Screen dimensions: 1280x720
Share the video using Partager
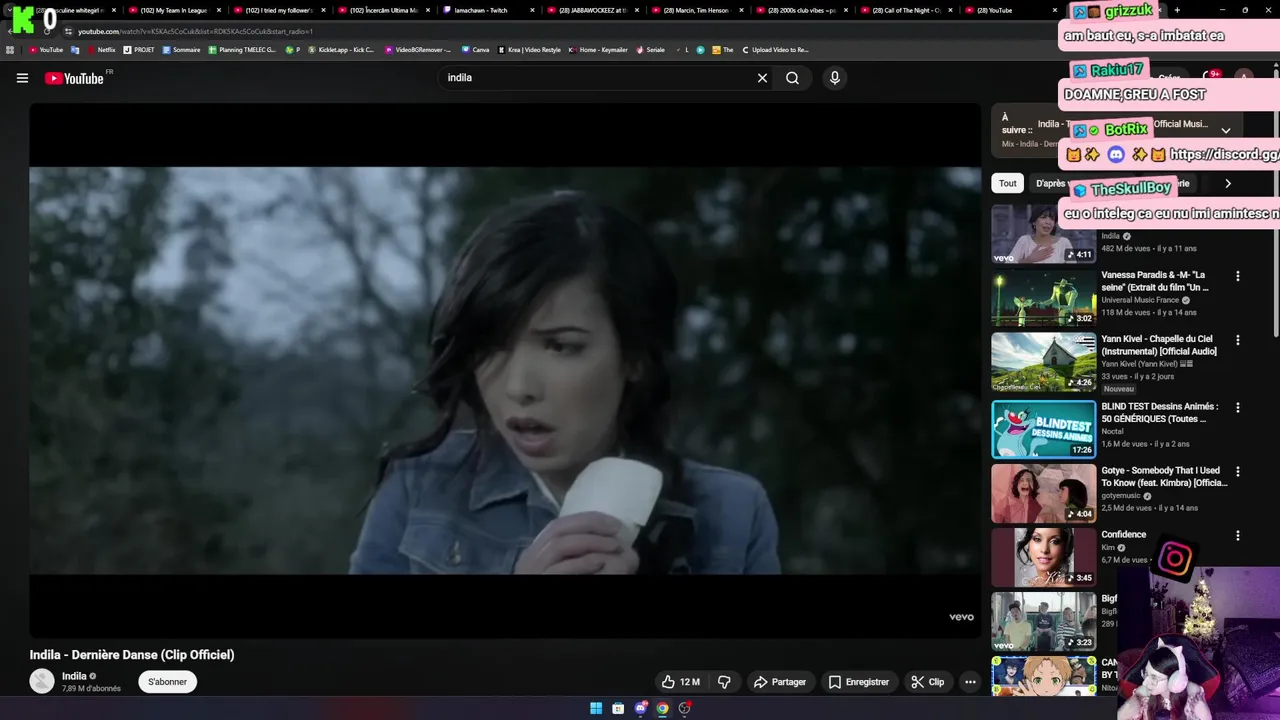[780, 682]
